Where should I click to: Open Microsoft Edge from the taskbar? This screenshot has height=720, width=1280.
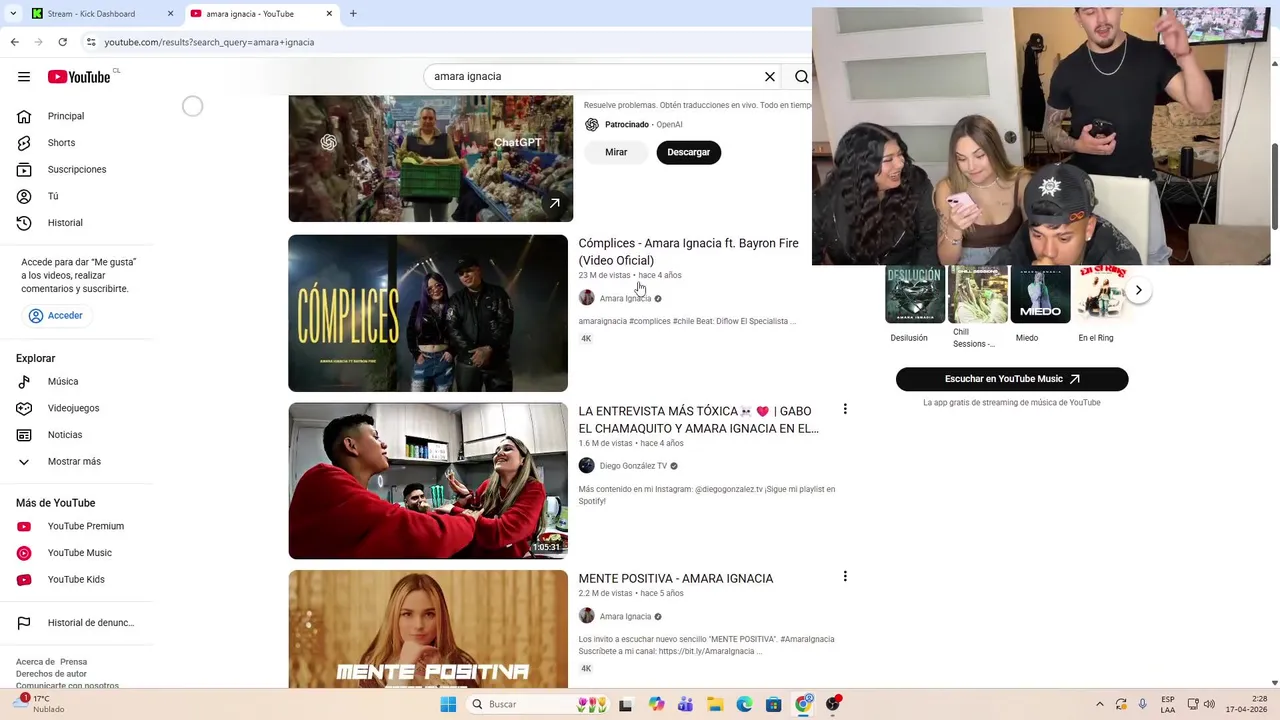pyautogui.click(x=744, y=704)
